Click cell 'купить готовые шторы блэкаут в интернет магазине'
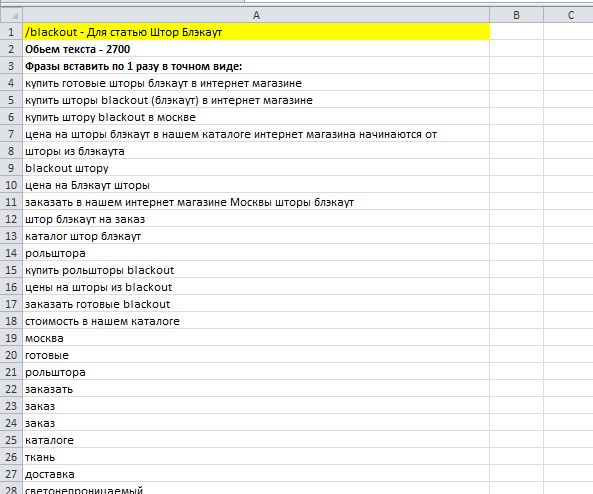Image resolution: width=593 pixels, height=494 pixels. click(256, 83)
